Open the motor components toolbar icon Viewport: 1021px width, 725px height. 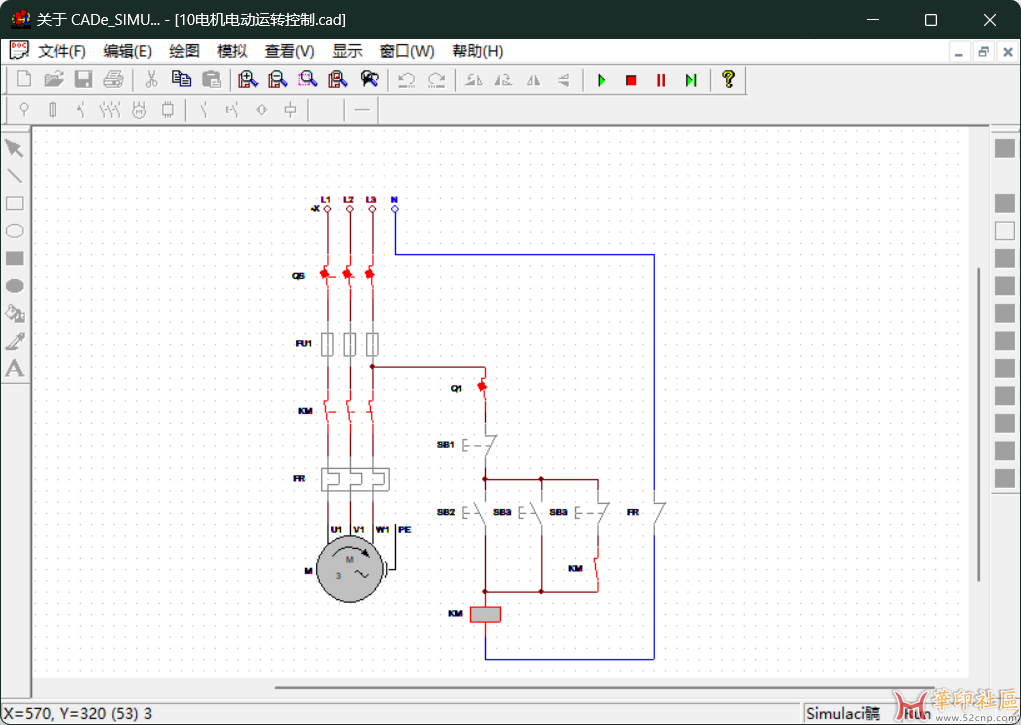click(139, 109)
